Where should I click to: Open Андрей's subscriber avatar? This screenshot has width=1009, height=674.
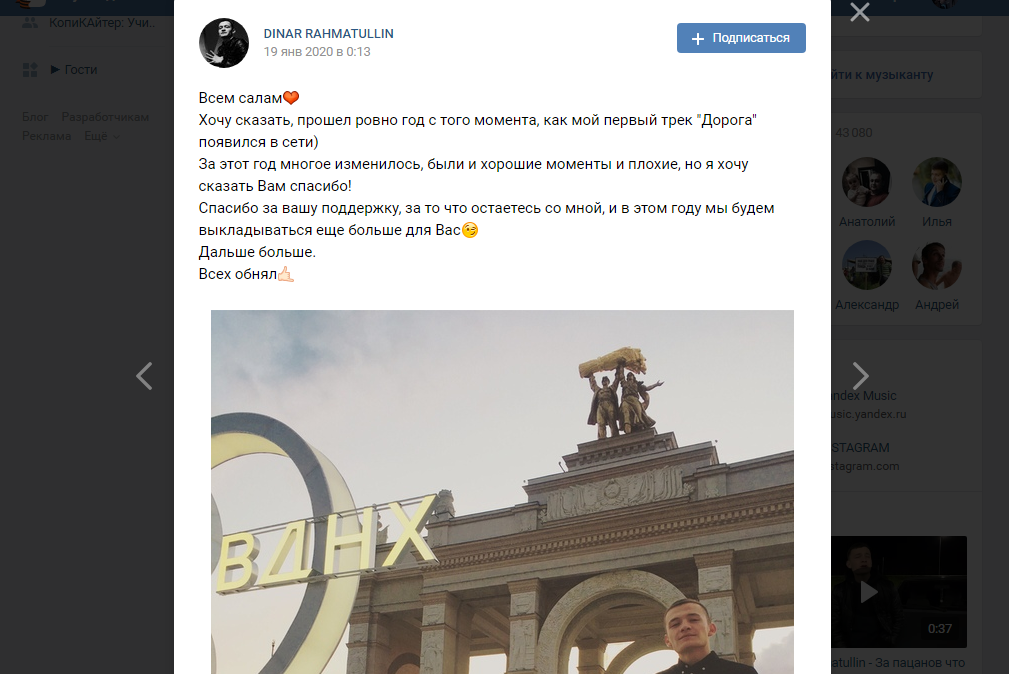click(x=936, y=265)
